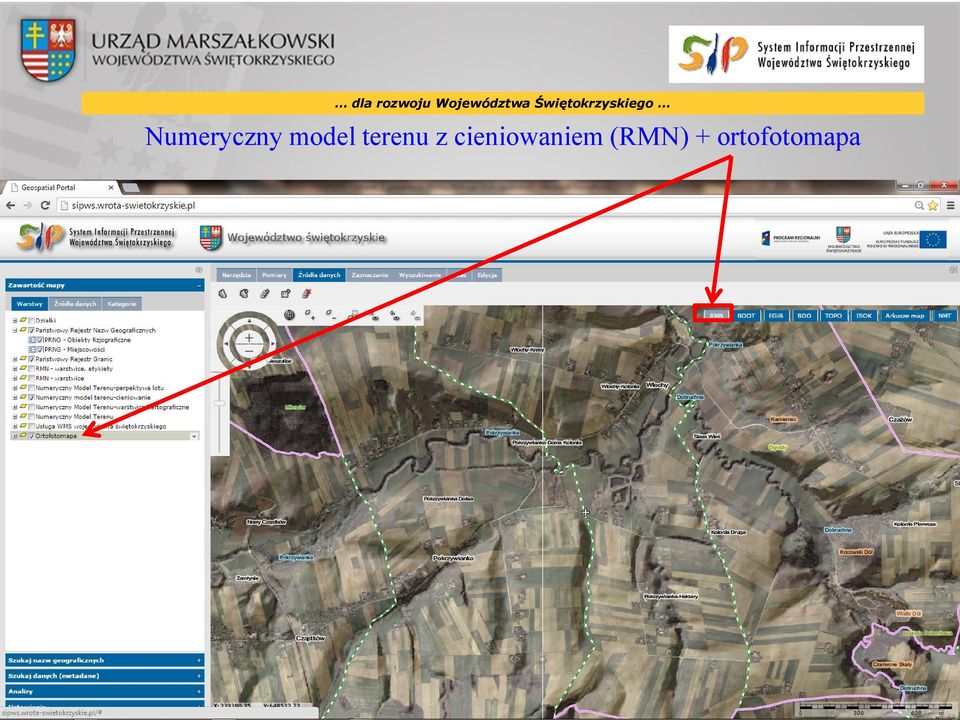This screenshot has height=720, width=960.
Task: Toggle the PRNG - Miejscowości checkbox
Action: 40,350
